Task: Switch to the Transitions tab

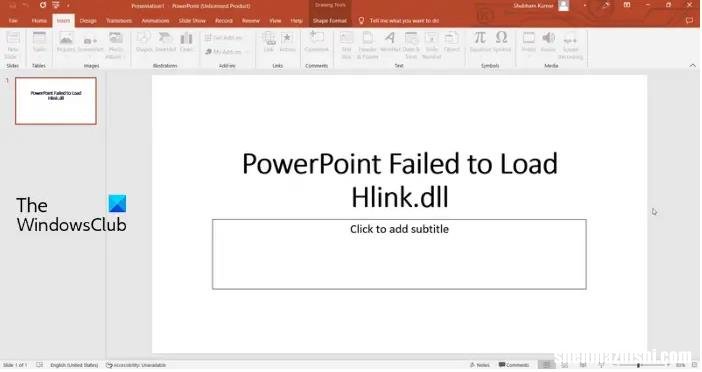Action: coord(119,21)
